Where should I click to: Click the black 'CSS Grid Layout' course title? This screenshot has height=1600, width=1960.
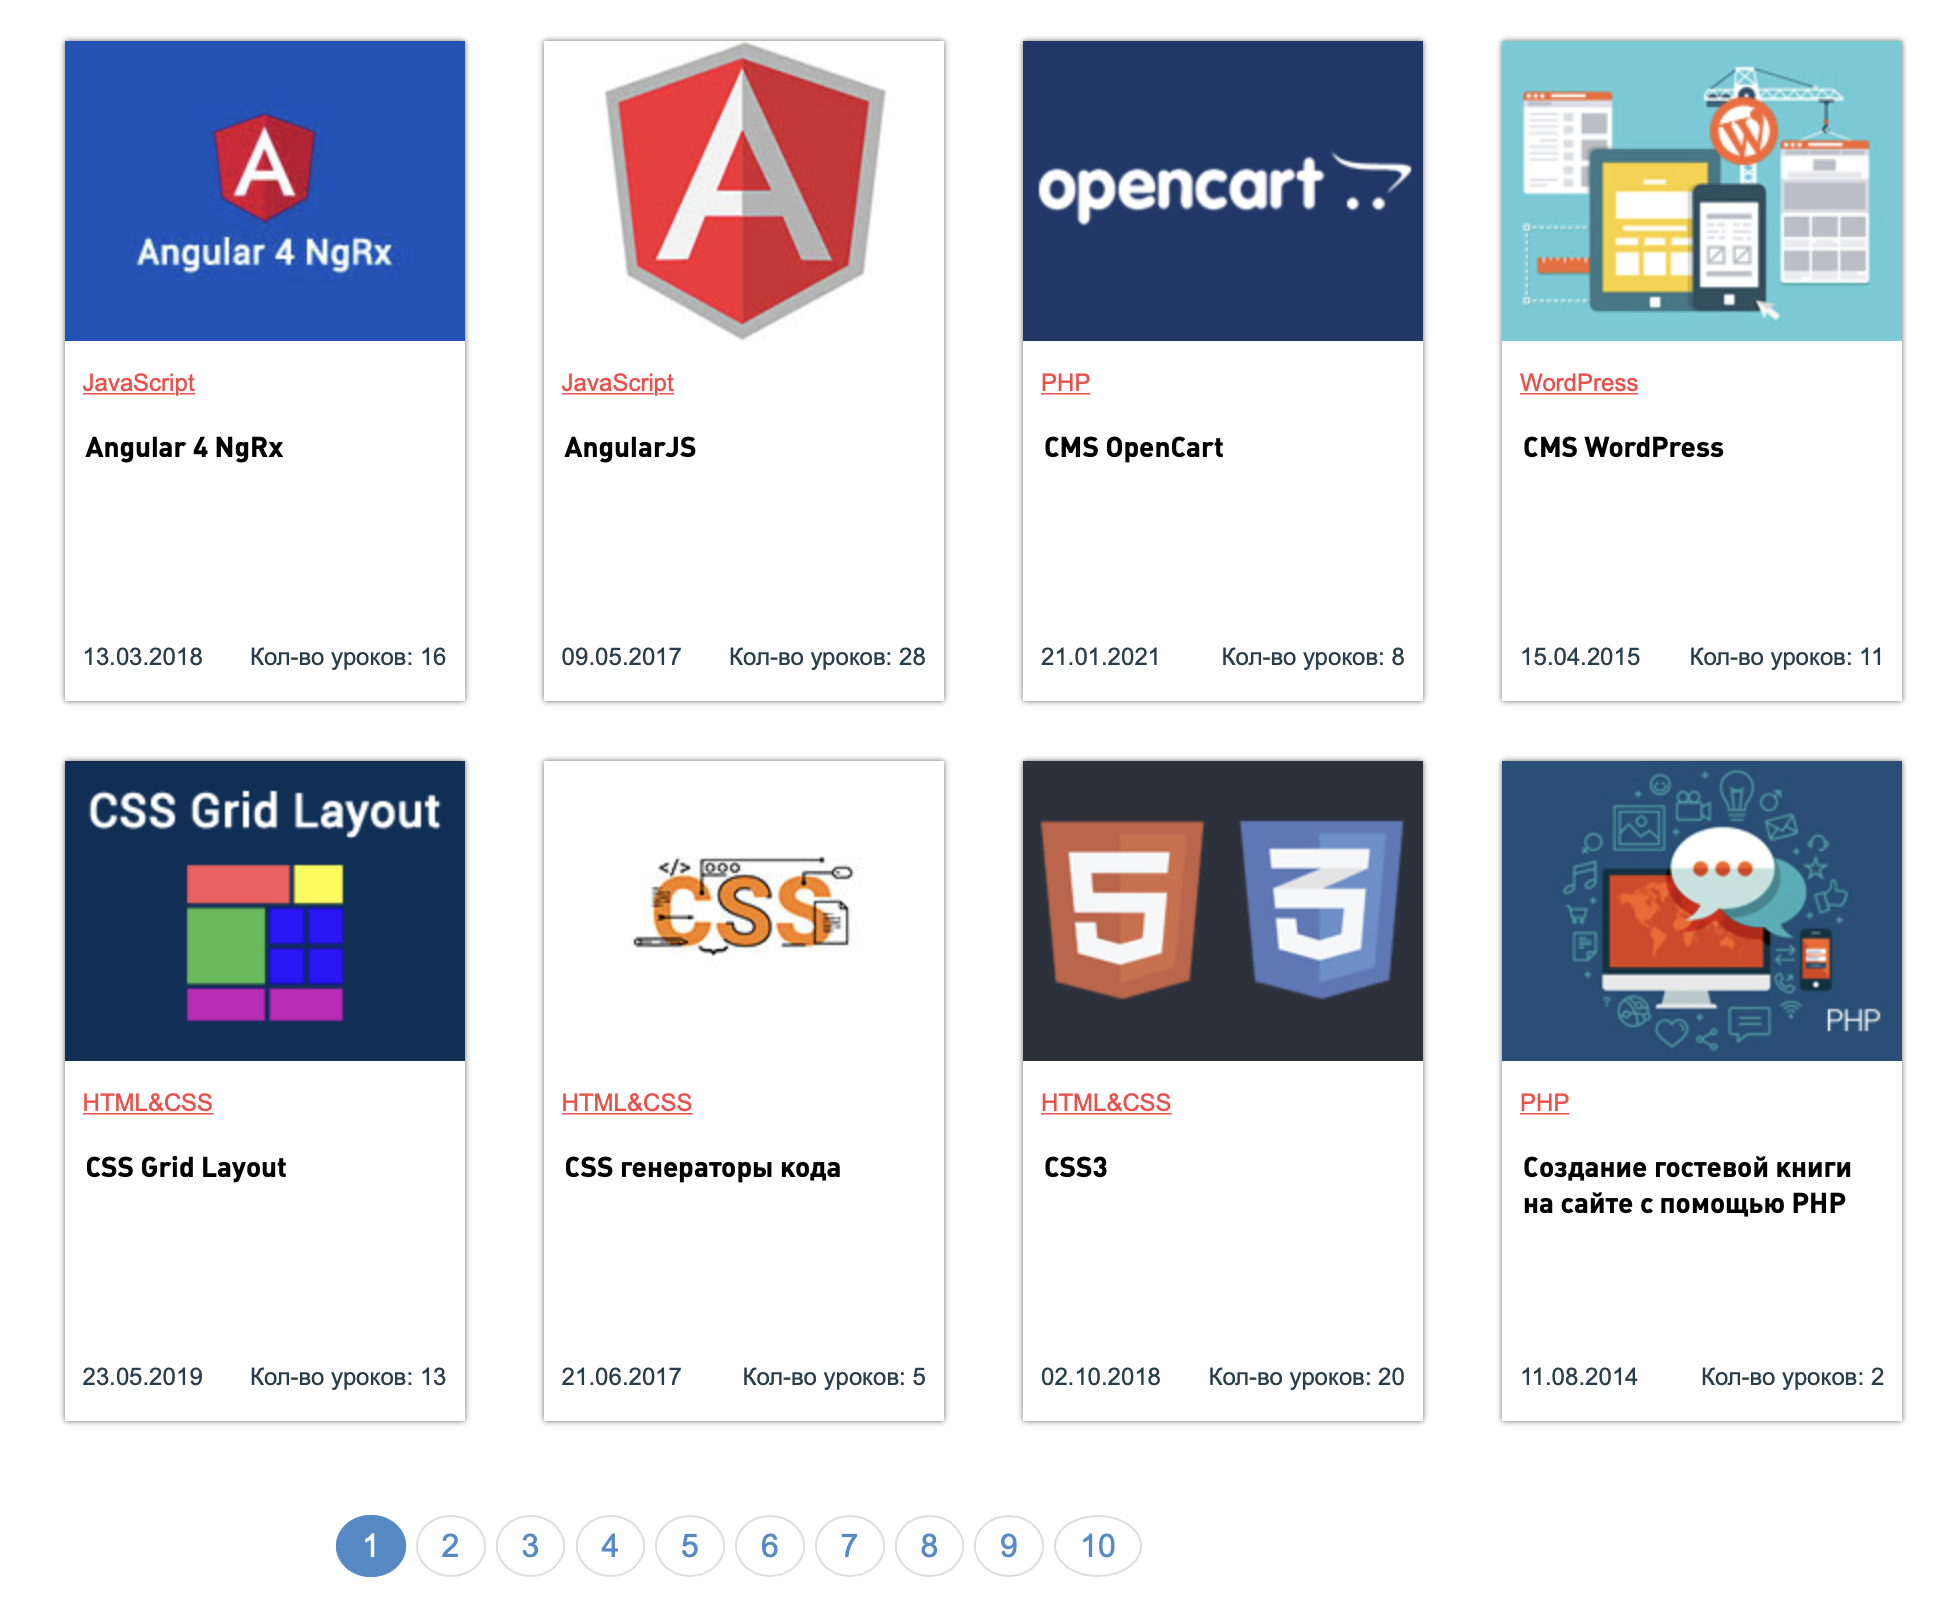186,1168
